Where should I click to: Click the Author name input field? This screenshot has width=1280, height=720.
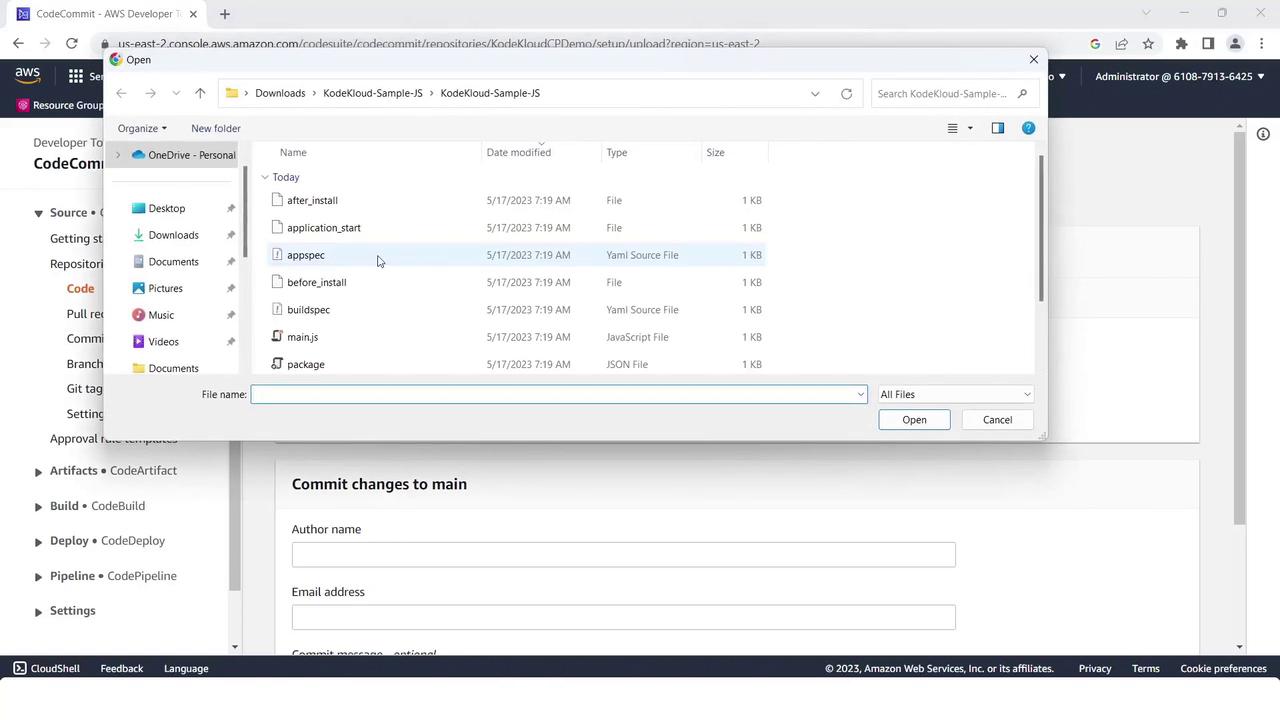[623, 554]
